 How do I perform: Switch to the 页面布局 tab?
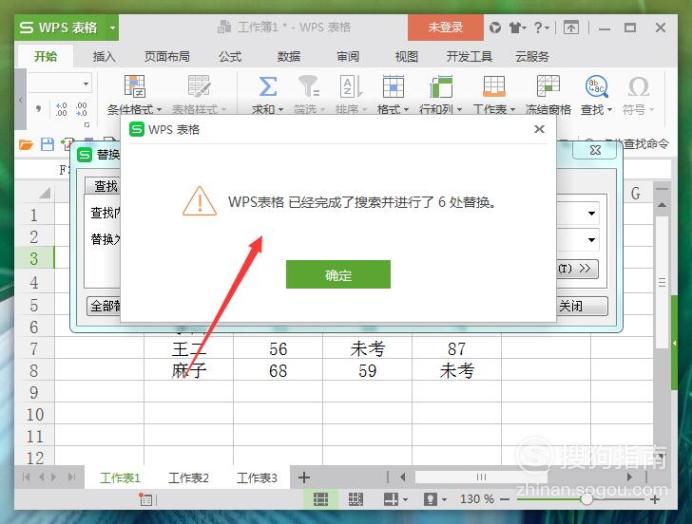pyautogui.click(x=167, y=57)
